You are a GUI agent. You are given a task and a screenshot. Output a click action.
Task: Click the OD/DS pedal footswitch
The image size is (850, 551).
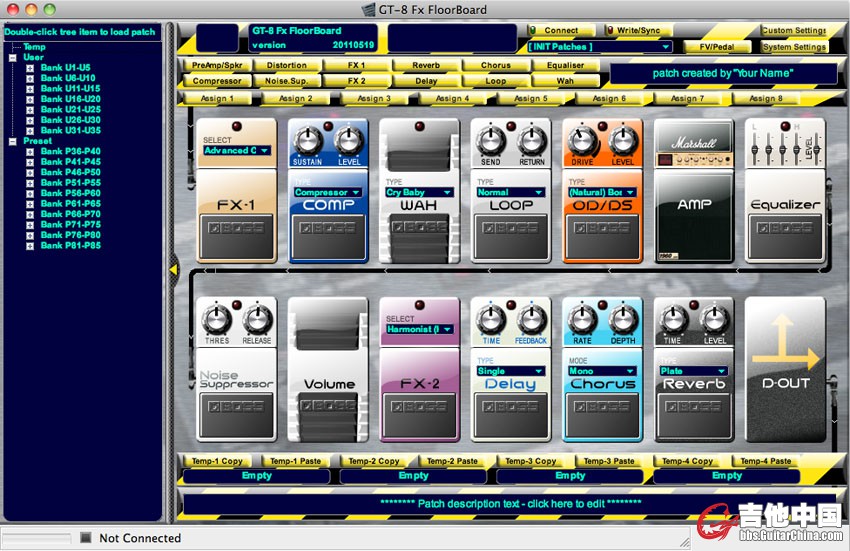pyautogui.click(x=602, y=236)
